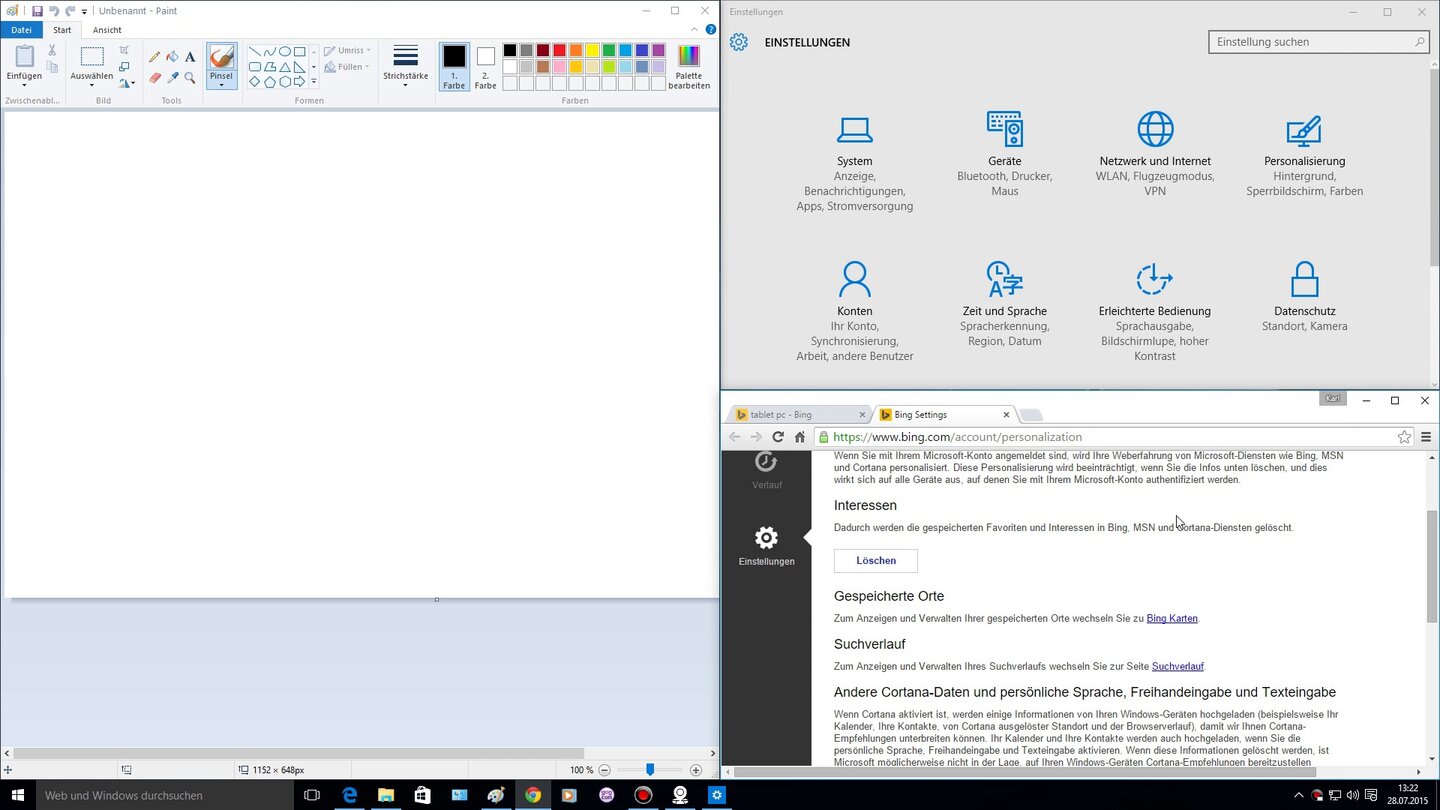This screenshot has height=810, width=1440.
Task: Open Konten settings category
Action: coord(855,311)
